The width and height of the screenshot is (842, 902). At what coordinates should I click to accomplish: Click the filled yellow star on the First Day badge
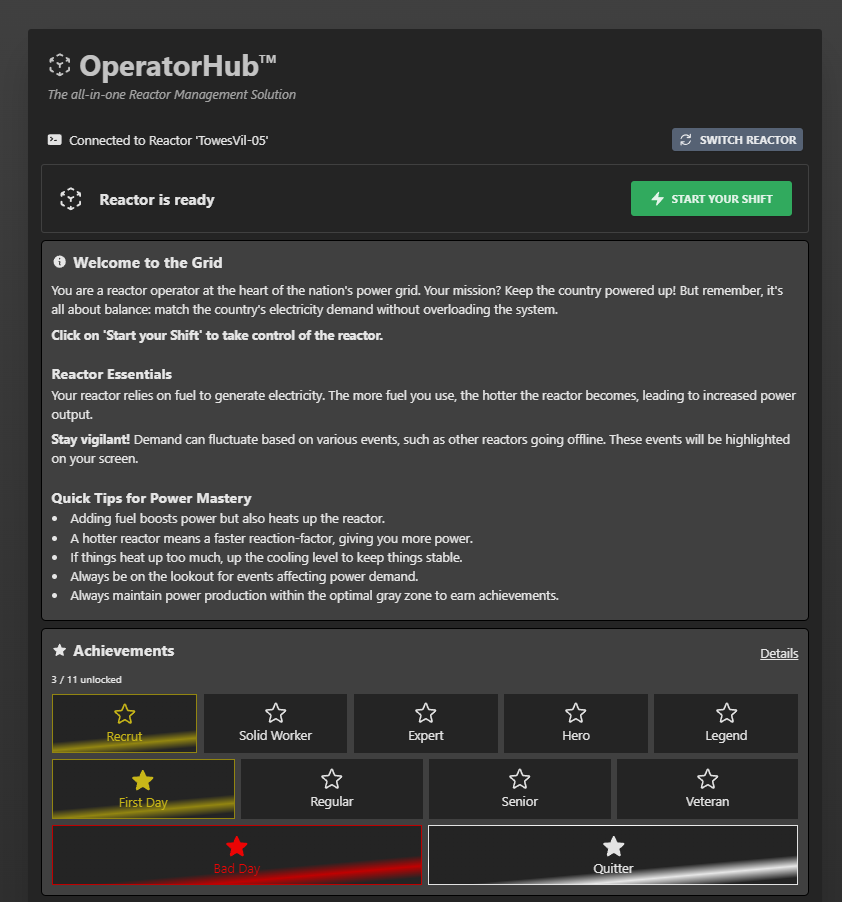coord(143,778)
